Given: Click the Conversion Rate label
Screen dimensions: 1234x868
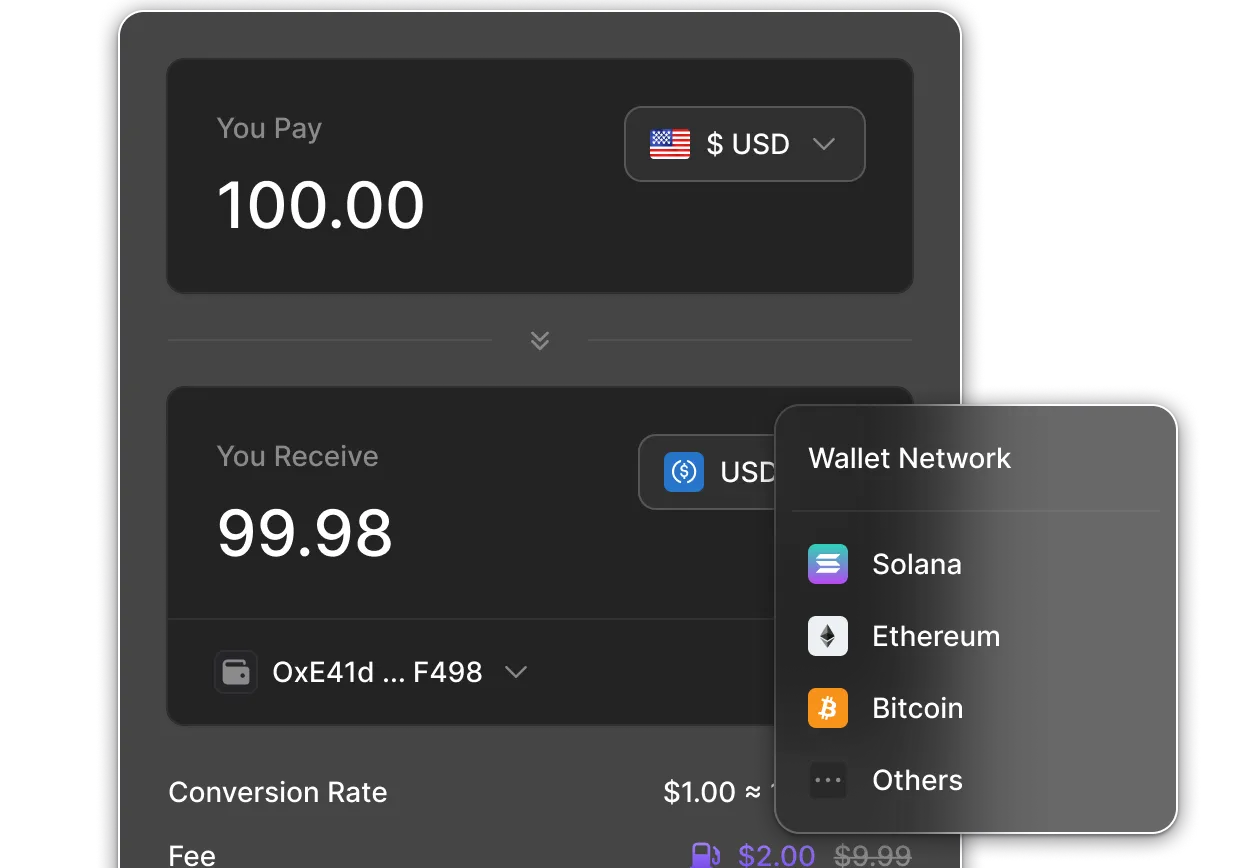Looking at the screenshot, I should (278, 792).
